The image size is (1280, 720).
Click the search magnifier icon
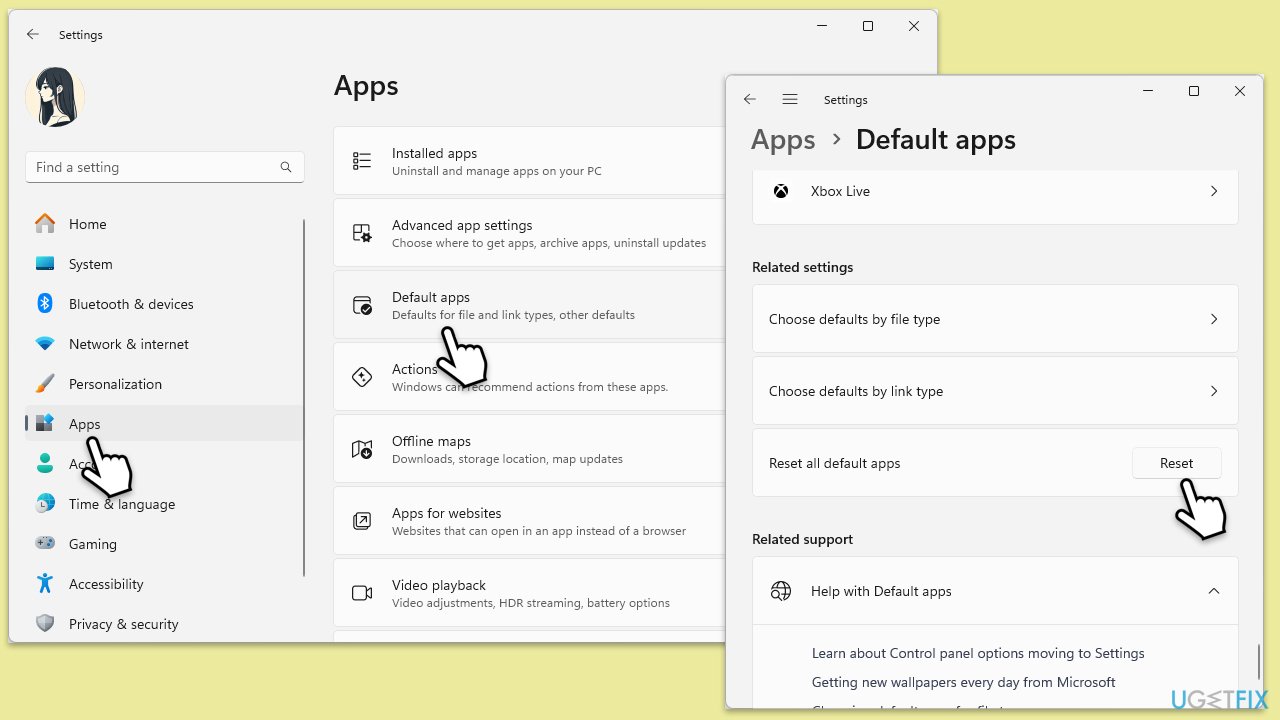click(x=286, y=168)
